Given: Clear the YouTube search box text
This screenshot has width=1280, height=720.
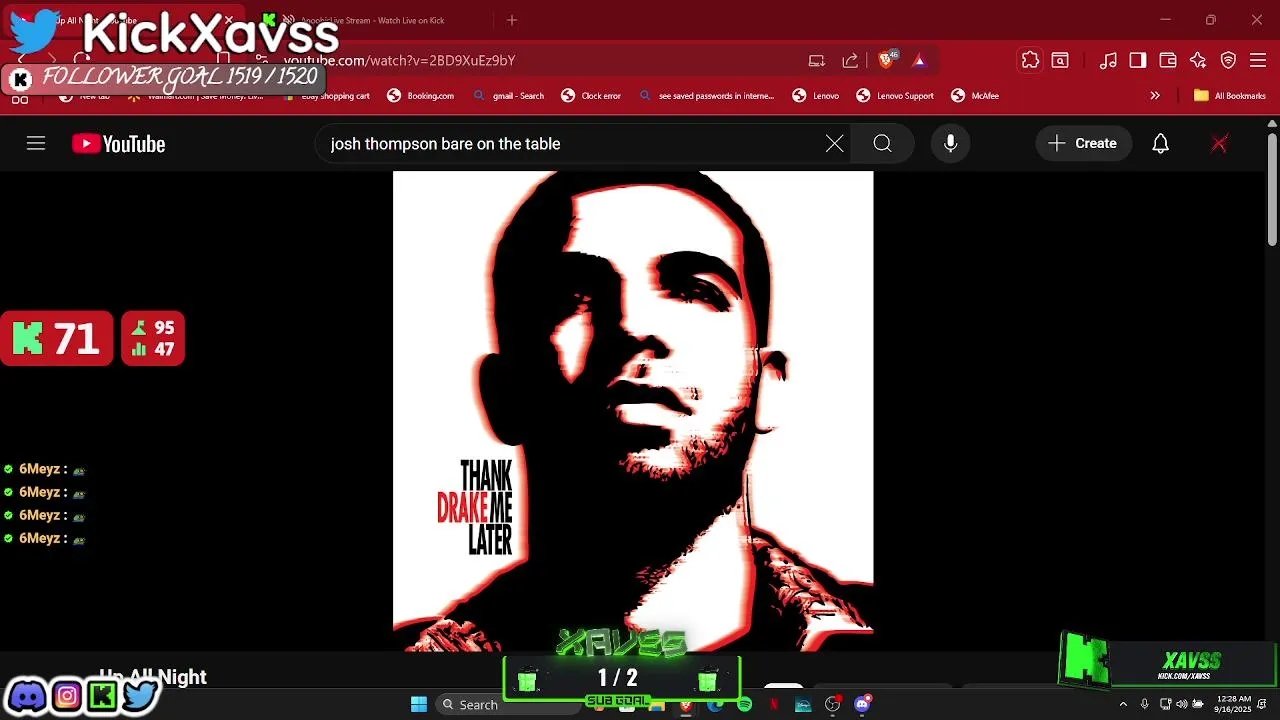Looking at the screenshot, I should pos(834,144).
